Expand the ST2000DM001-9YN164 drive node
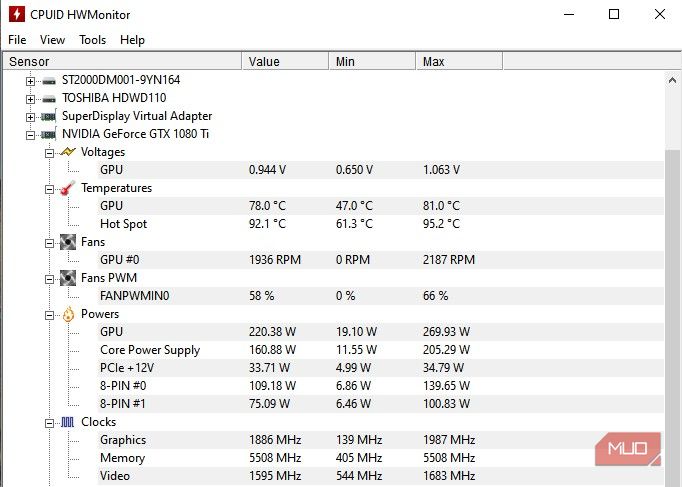The image size is (682, 487). coord(30,80)
